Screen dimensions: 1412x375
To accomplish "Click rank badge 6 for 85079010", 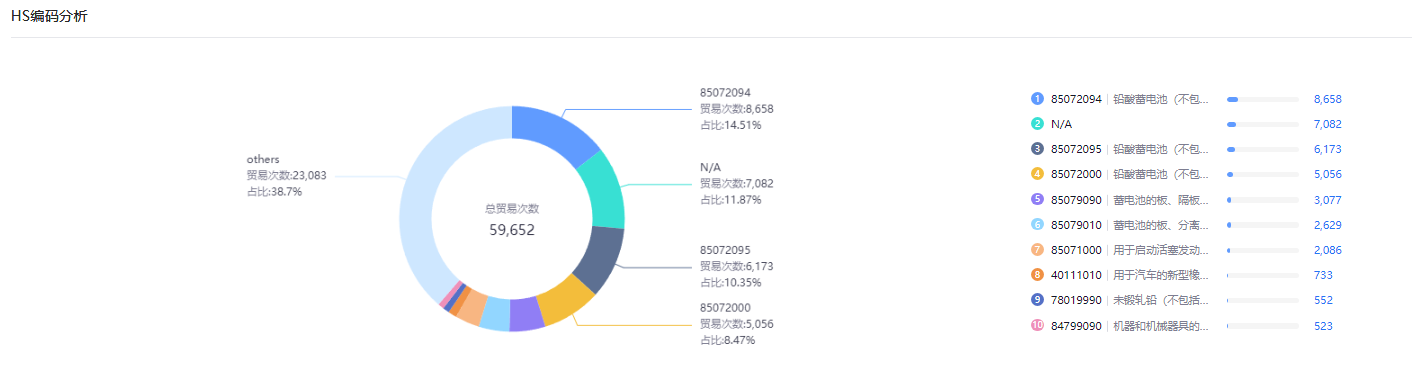I will click(x=1037, y=224).
